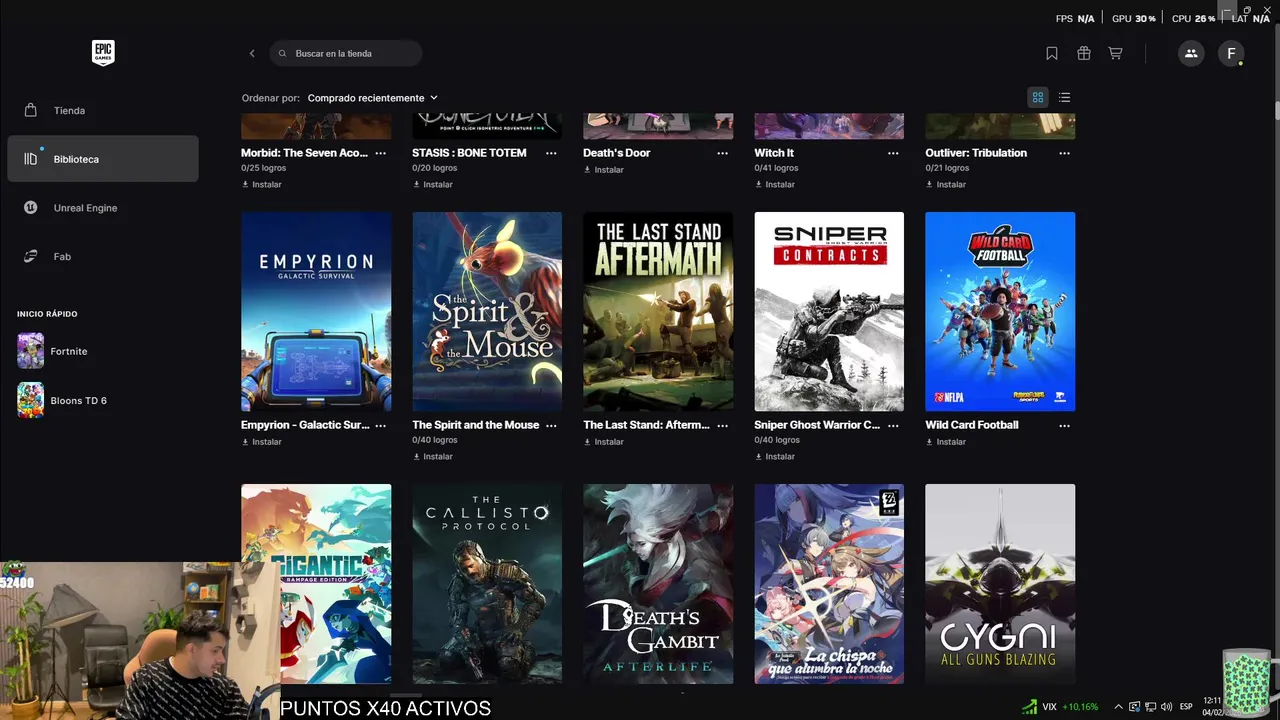Open the wishlist bookmark icon

point(1052,53)
